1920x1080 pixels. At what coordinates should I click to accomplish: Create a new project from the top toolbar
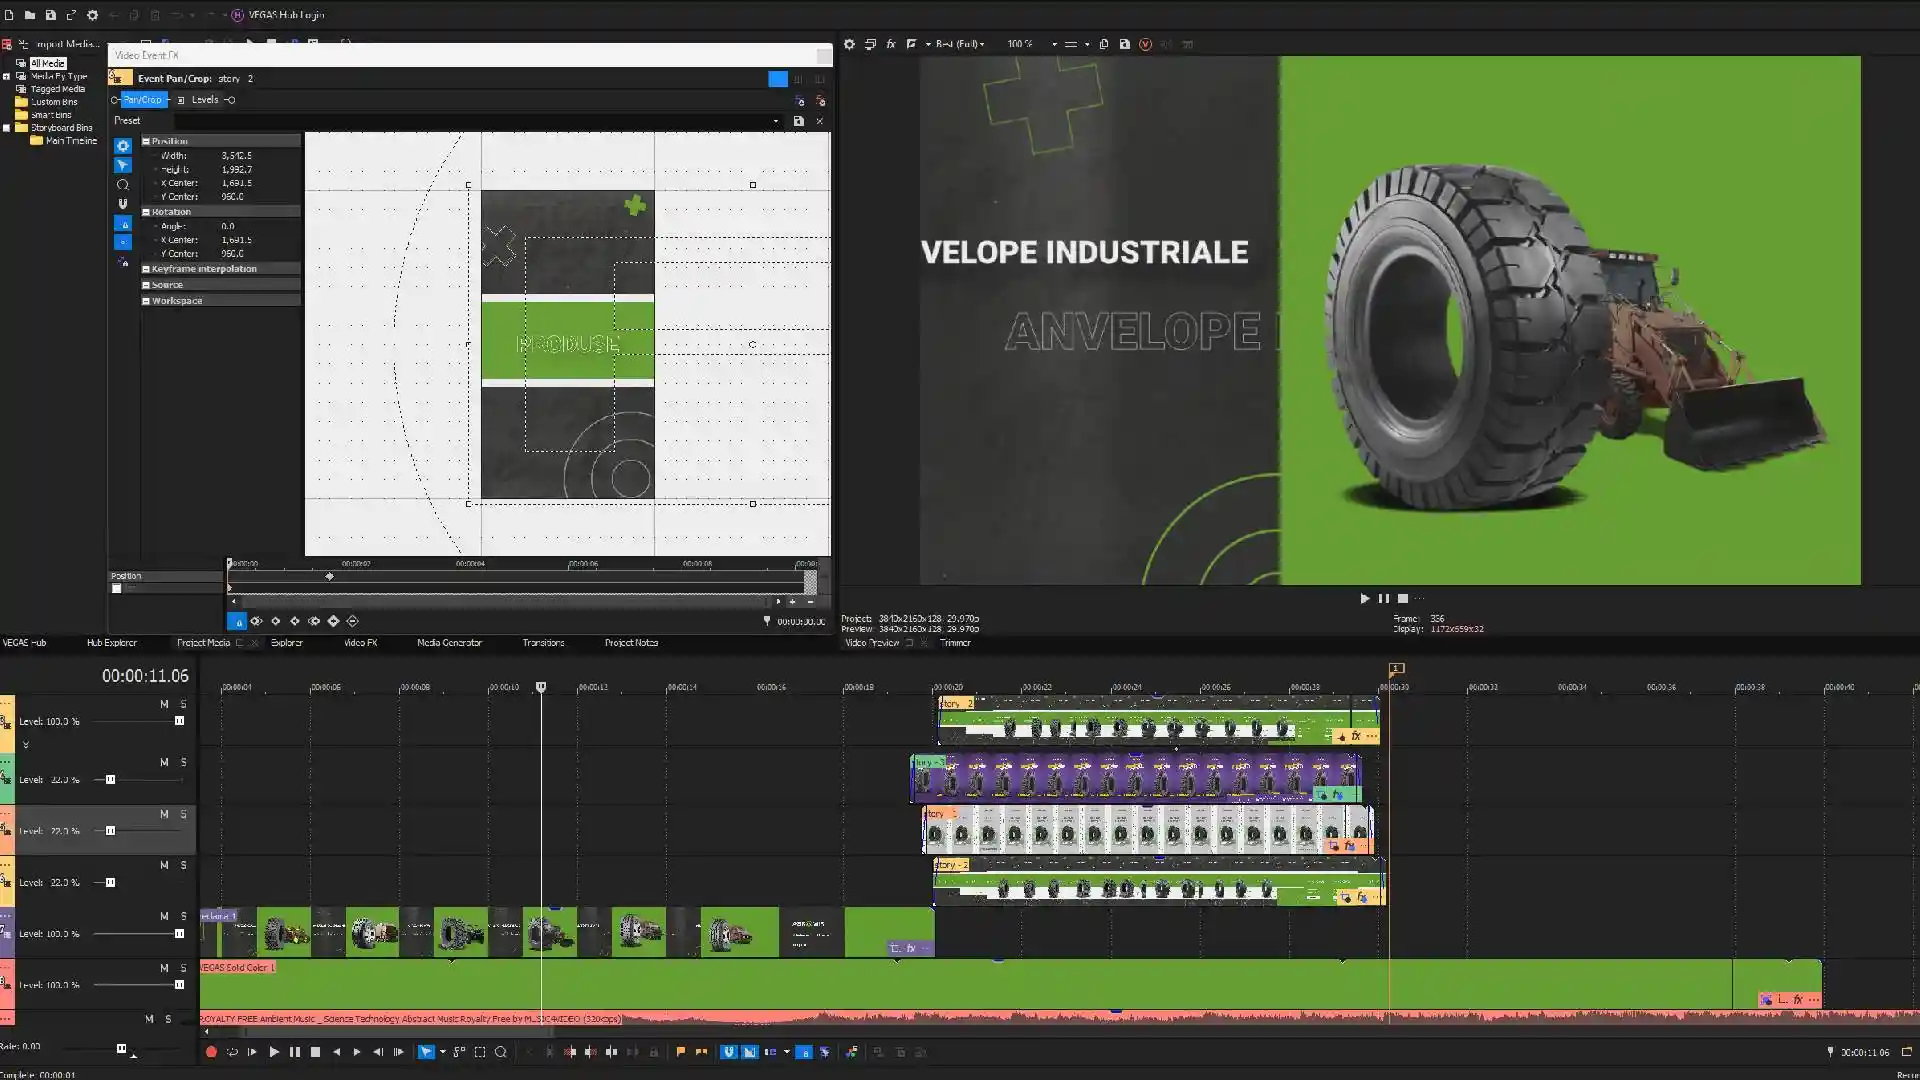click(x=9, y=15)
